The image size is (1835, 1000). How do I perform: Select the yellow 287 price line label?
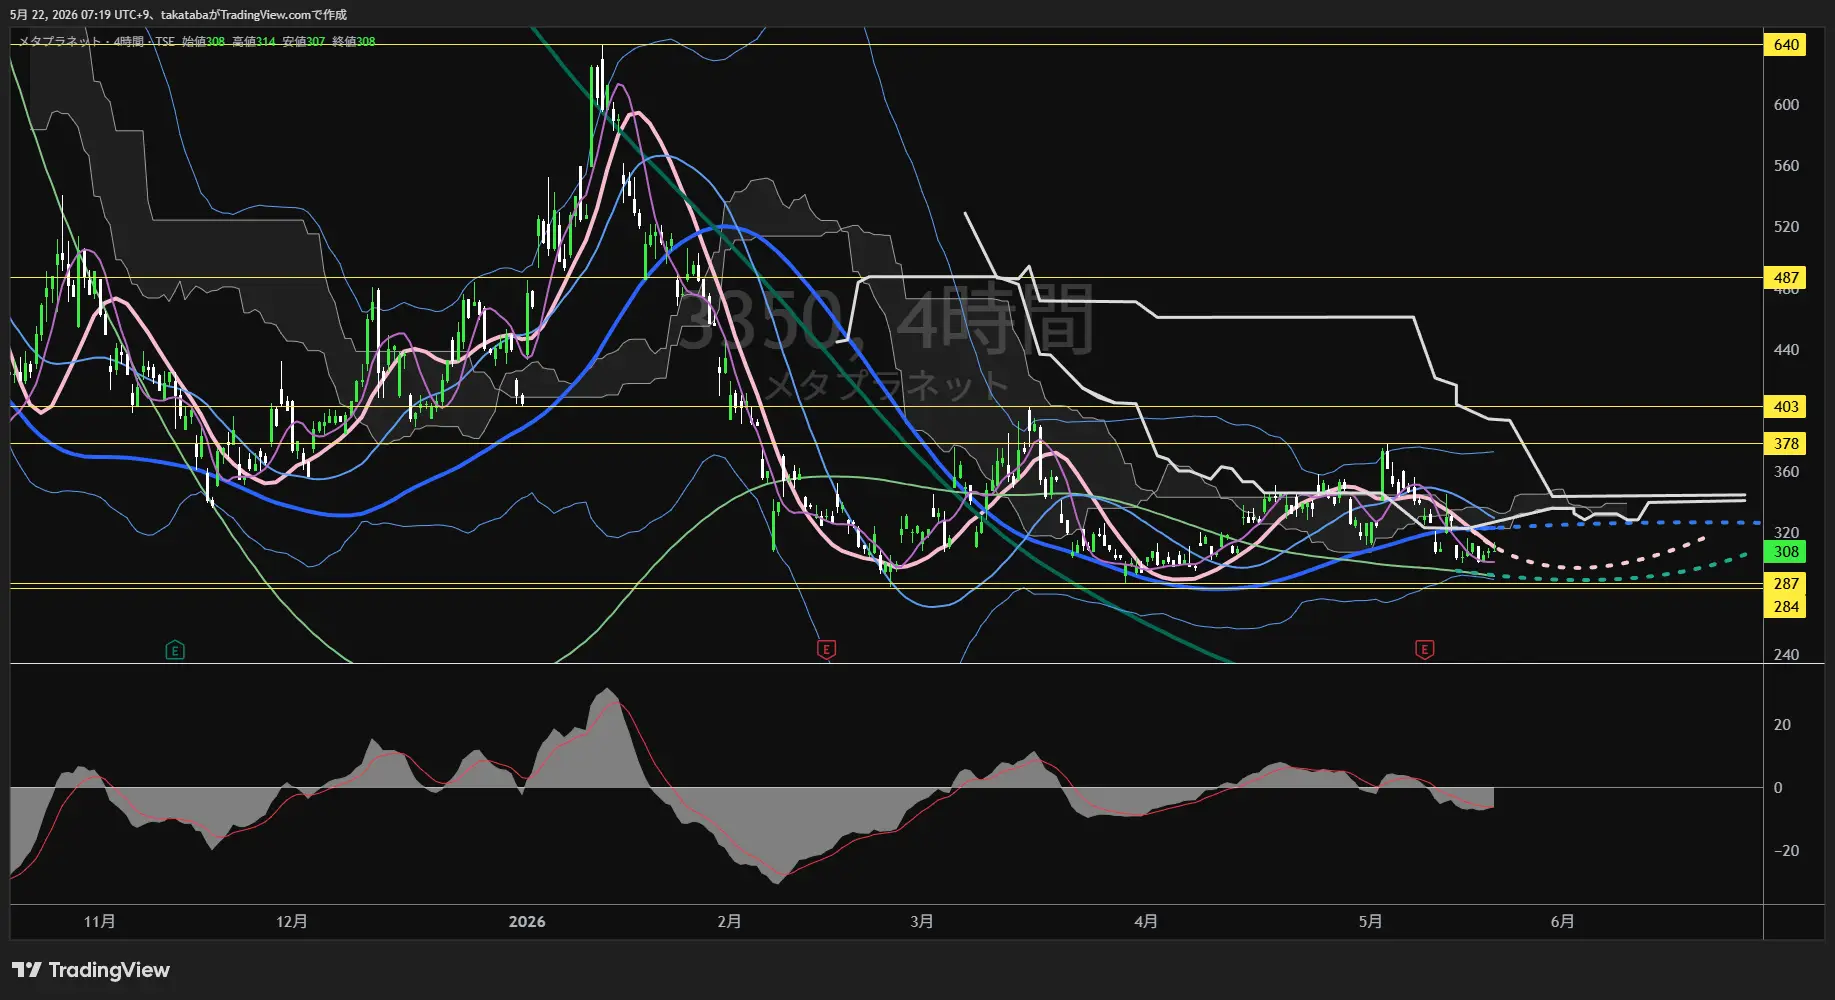[x=1786, y=583]
